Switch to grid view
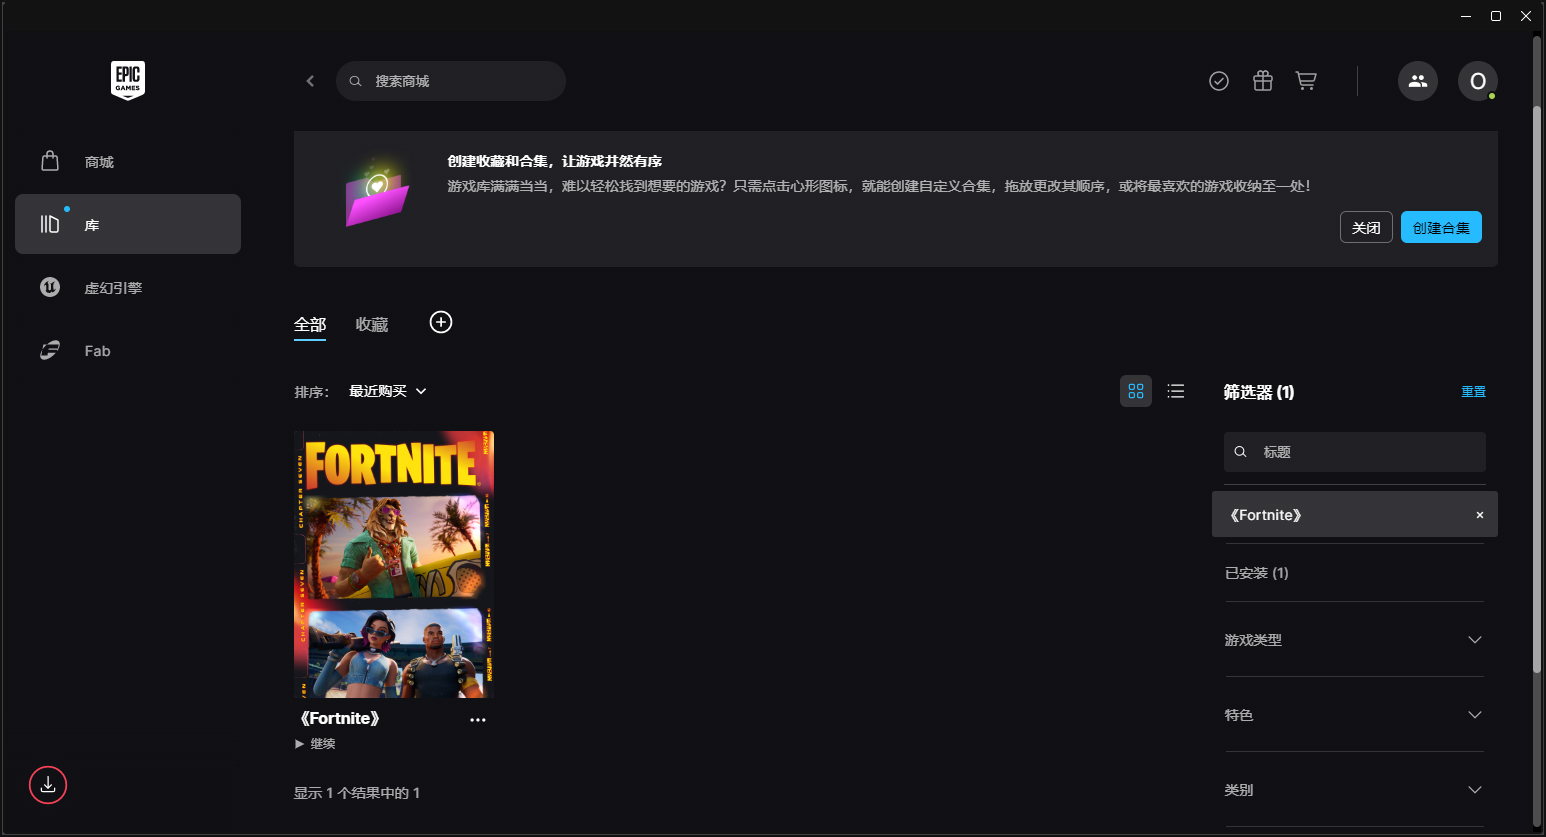1546x837 pixels. coord(1136,391)
